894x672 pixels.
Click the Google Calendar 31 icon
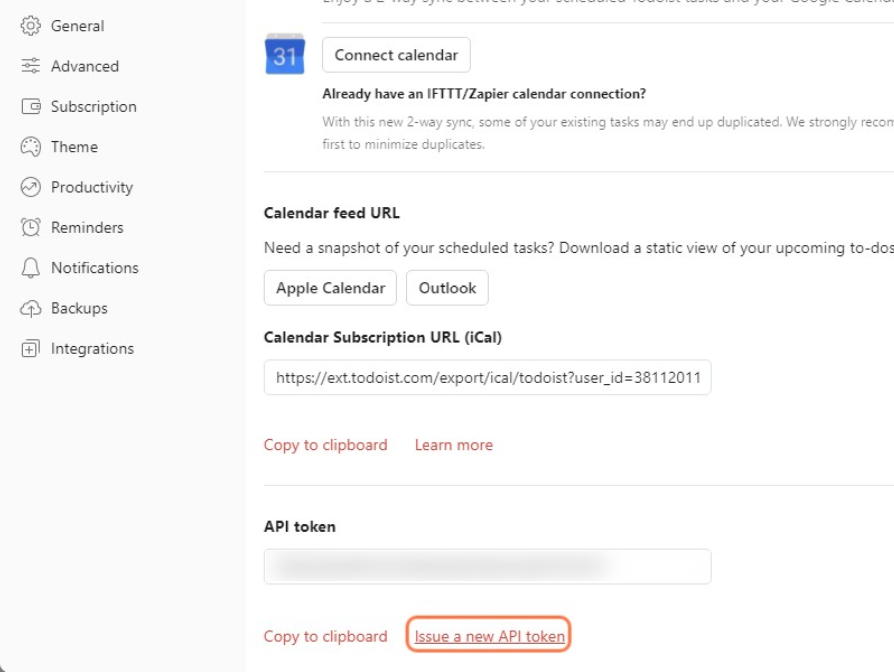tap(285, 54)
